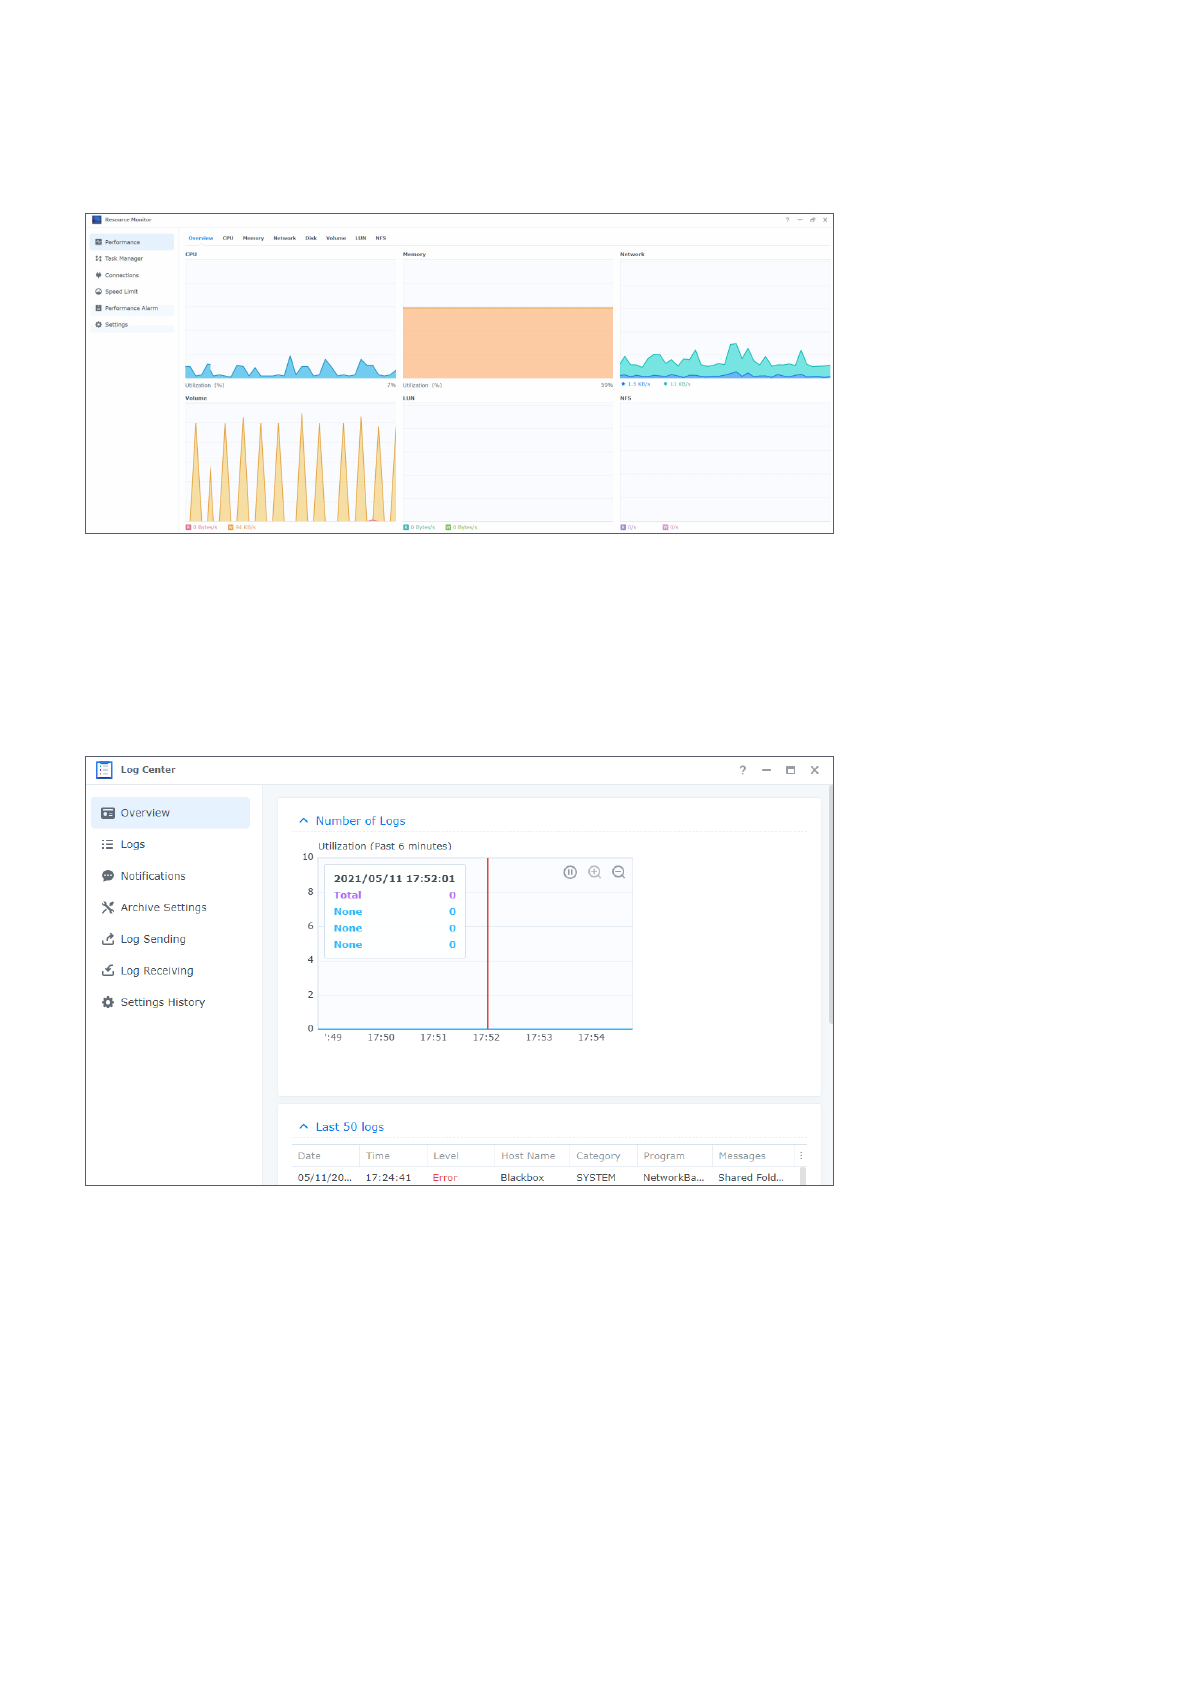Open column options menu in logs table
The height and width of the screenshot is (1684, 1191).
(801, 1156)
